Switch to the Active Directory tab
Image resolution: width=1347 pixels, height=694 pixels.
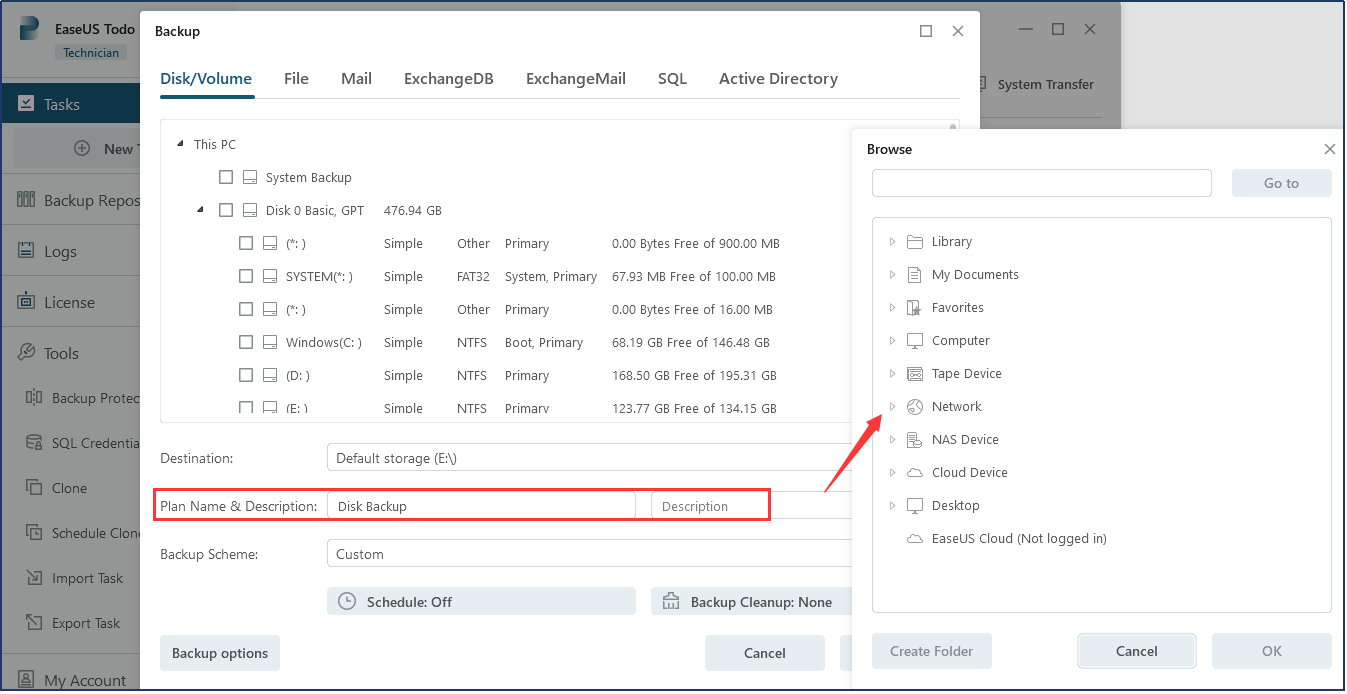point(778,78)
